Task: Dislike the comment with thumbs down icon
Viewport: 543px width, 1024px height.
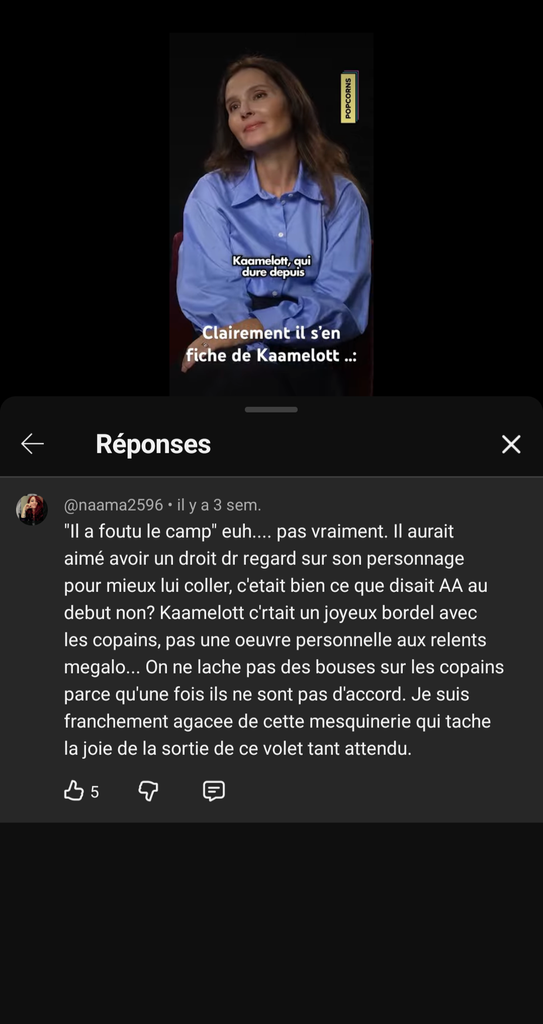Action: pyautogui.click(x=148, y=791)
